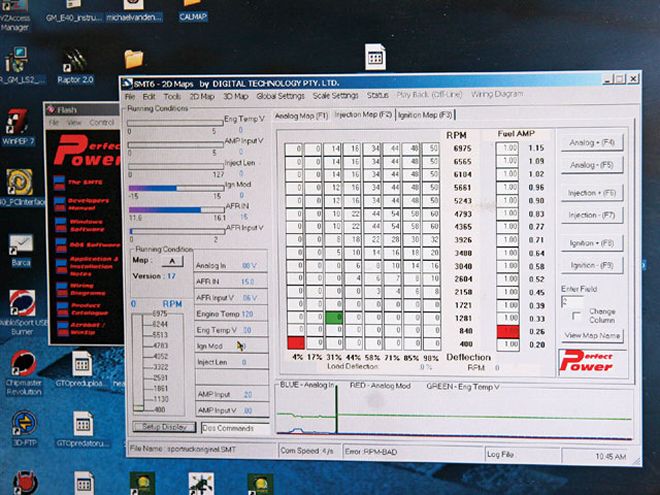Click the Eng Temp V gauge bar
This screenshot has height=495, width=660.
coord(175,123)
